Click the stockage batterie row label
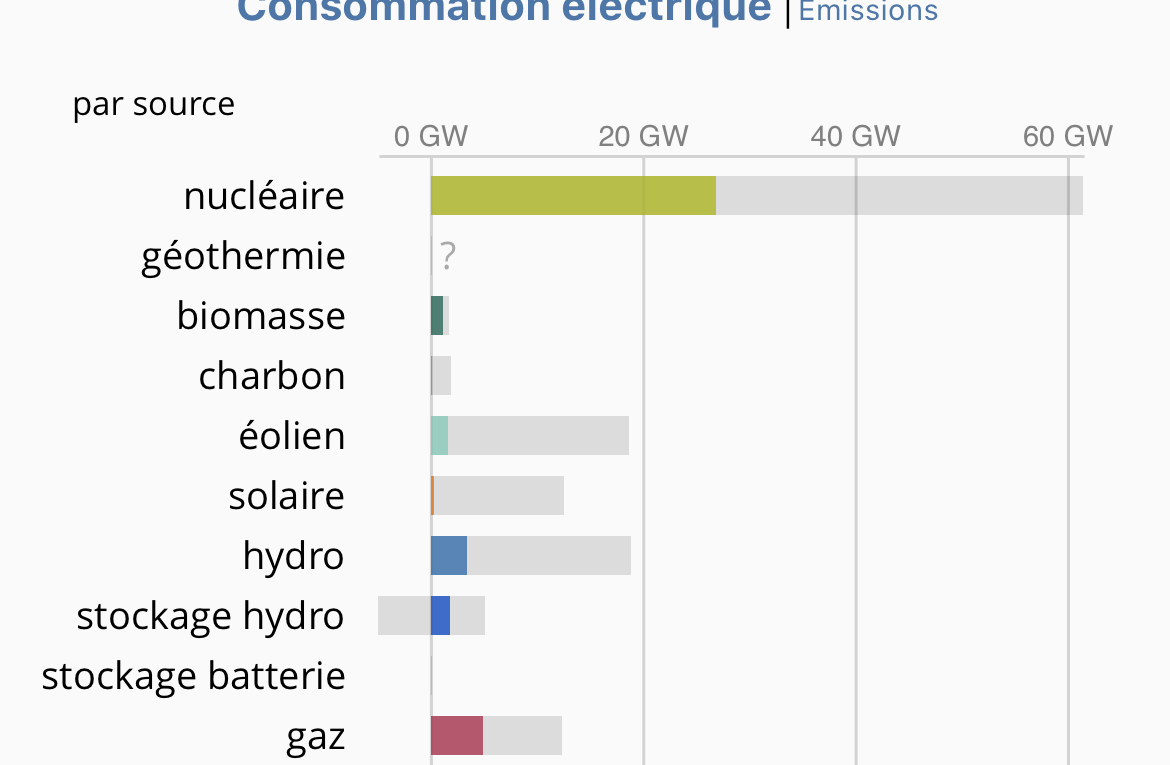1170x765 pixels. 193,676
